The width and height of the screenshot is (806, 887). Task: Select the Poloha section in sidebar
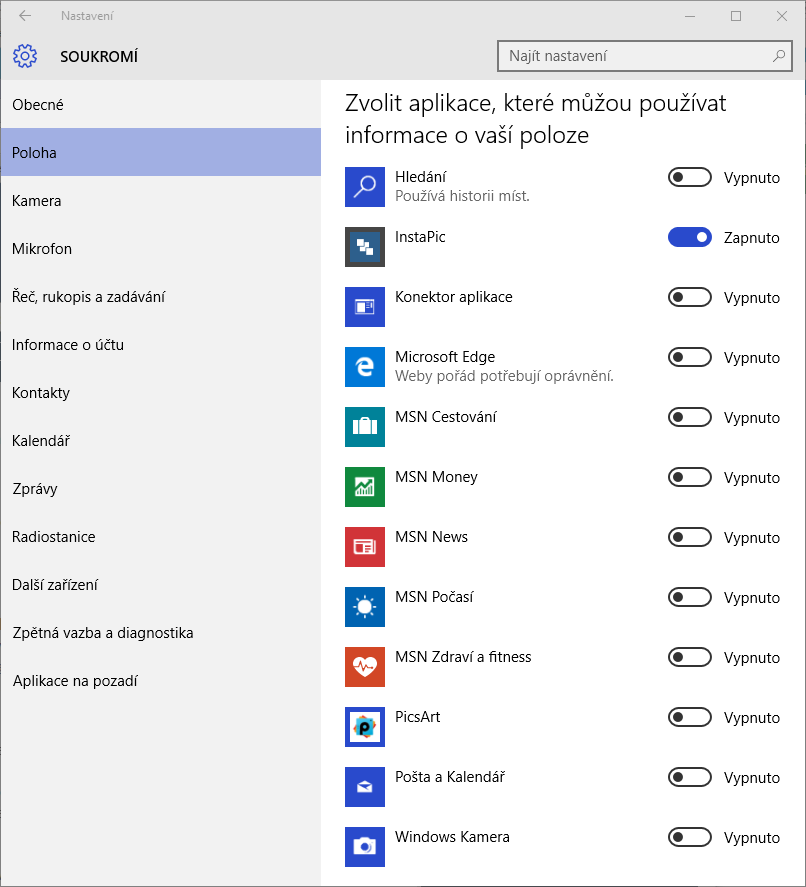coord(161,152)
